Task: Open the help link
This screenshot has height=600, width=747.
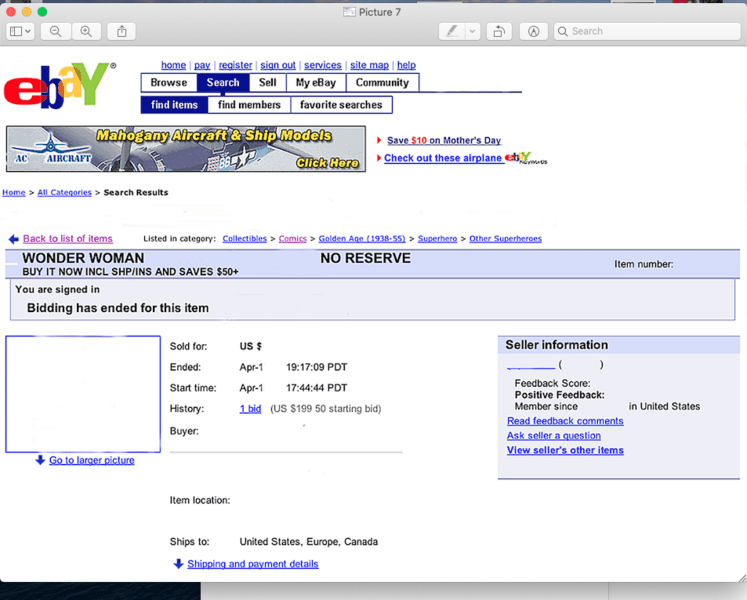Action: tap(406, 65)
